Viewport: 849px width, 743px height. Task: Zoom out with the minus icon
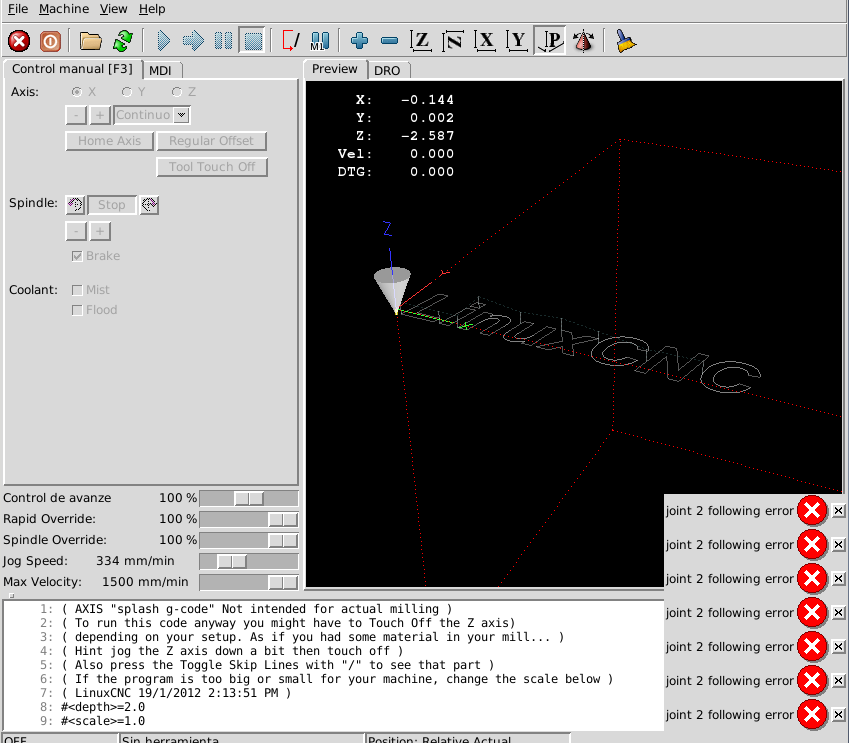pos(390,41)
